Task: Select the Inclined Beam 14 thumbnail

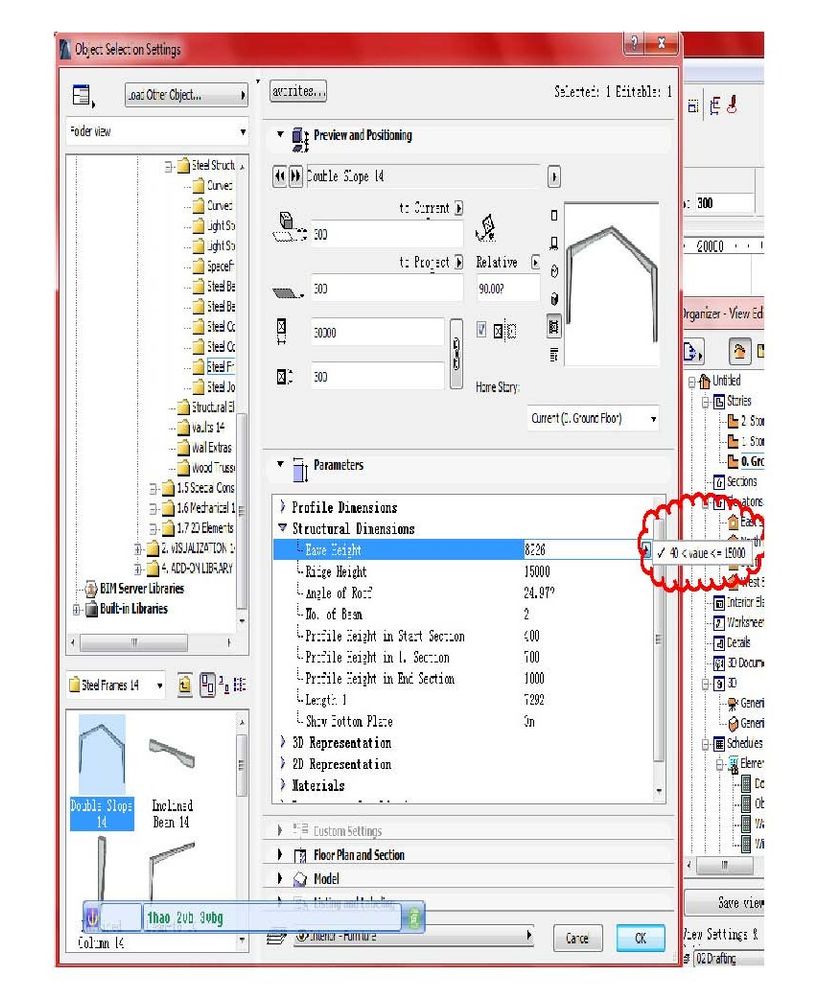Action: [172, 784]
